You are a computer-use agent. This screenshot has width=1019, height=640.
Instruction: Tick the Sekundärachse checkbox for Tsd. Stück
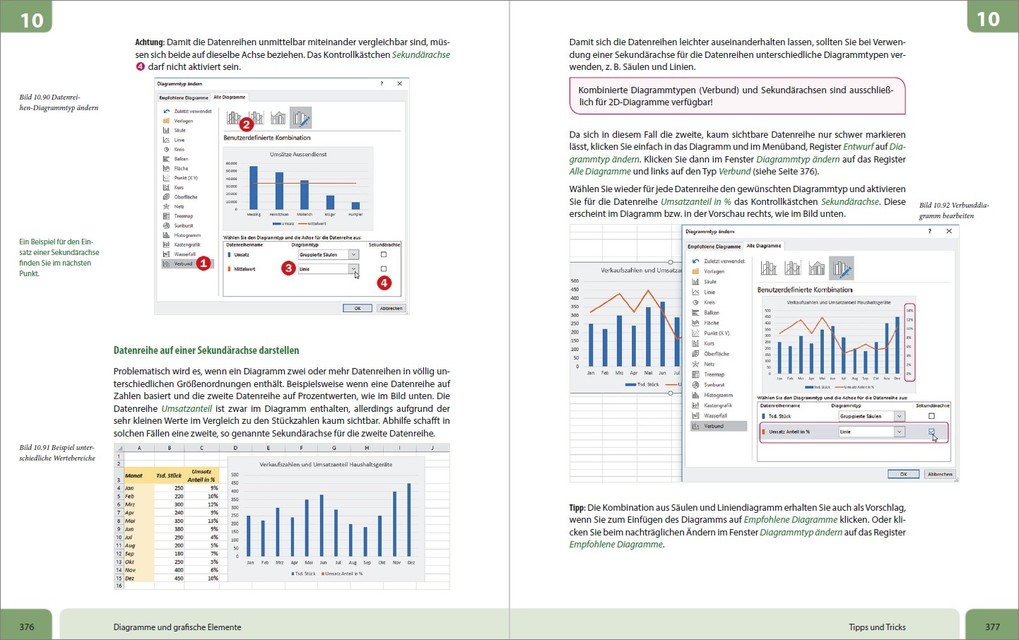tap(932, 415)
